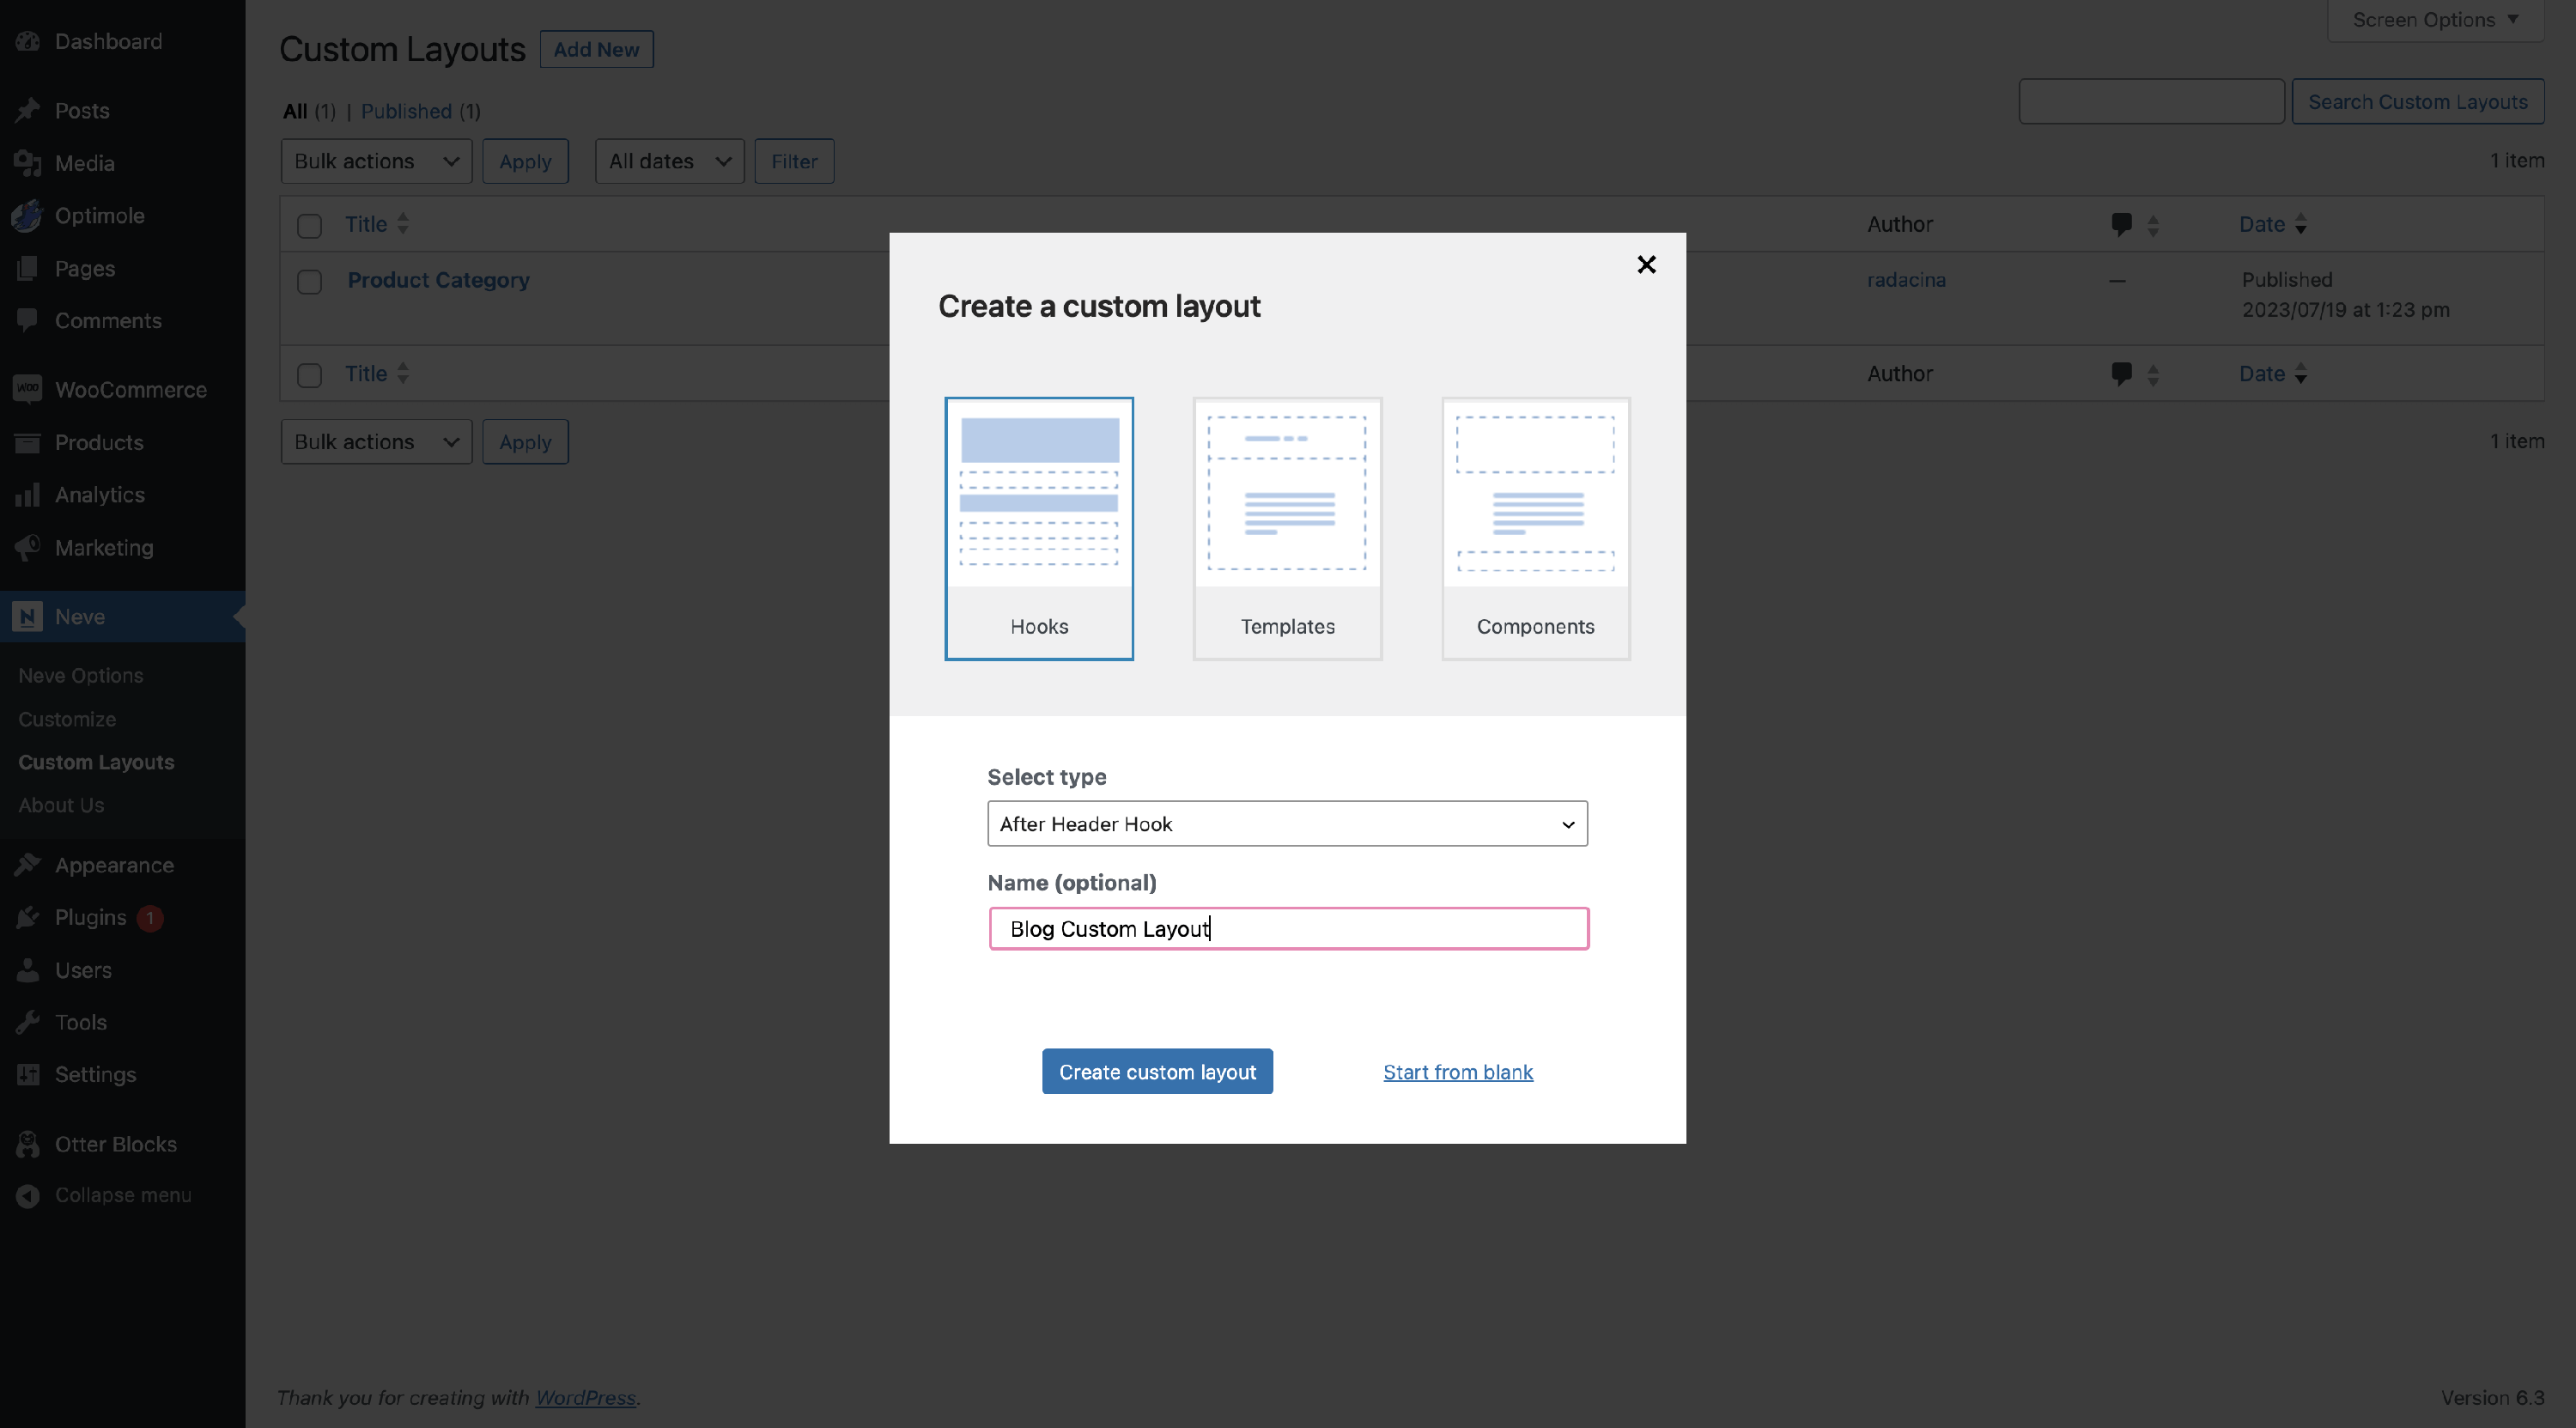Viewport: 2576px width, 1428px height.
Task: Choose the Templates layout thumbnail
Action: coord(1287,528)
